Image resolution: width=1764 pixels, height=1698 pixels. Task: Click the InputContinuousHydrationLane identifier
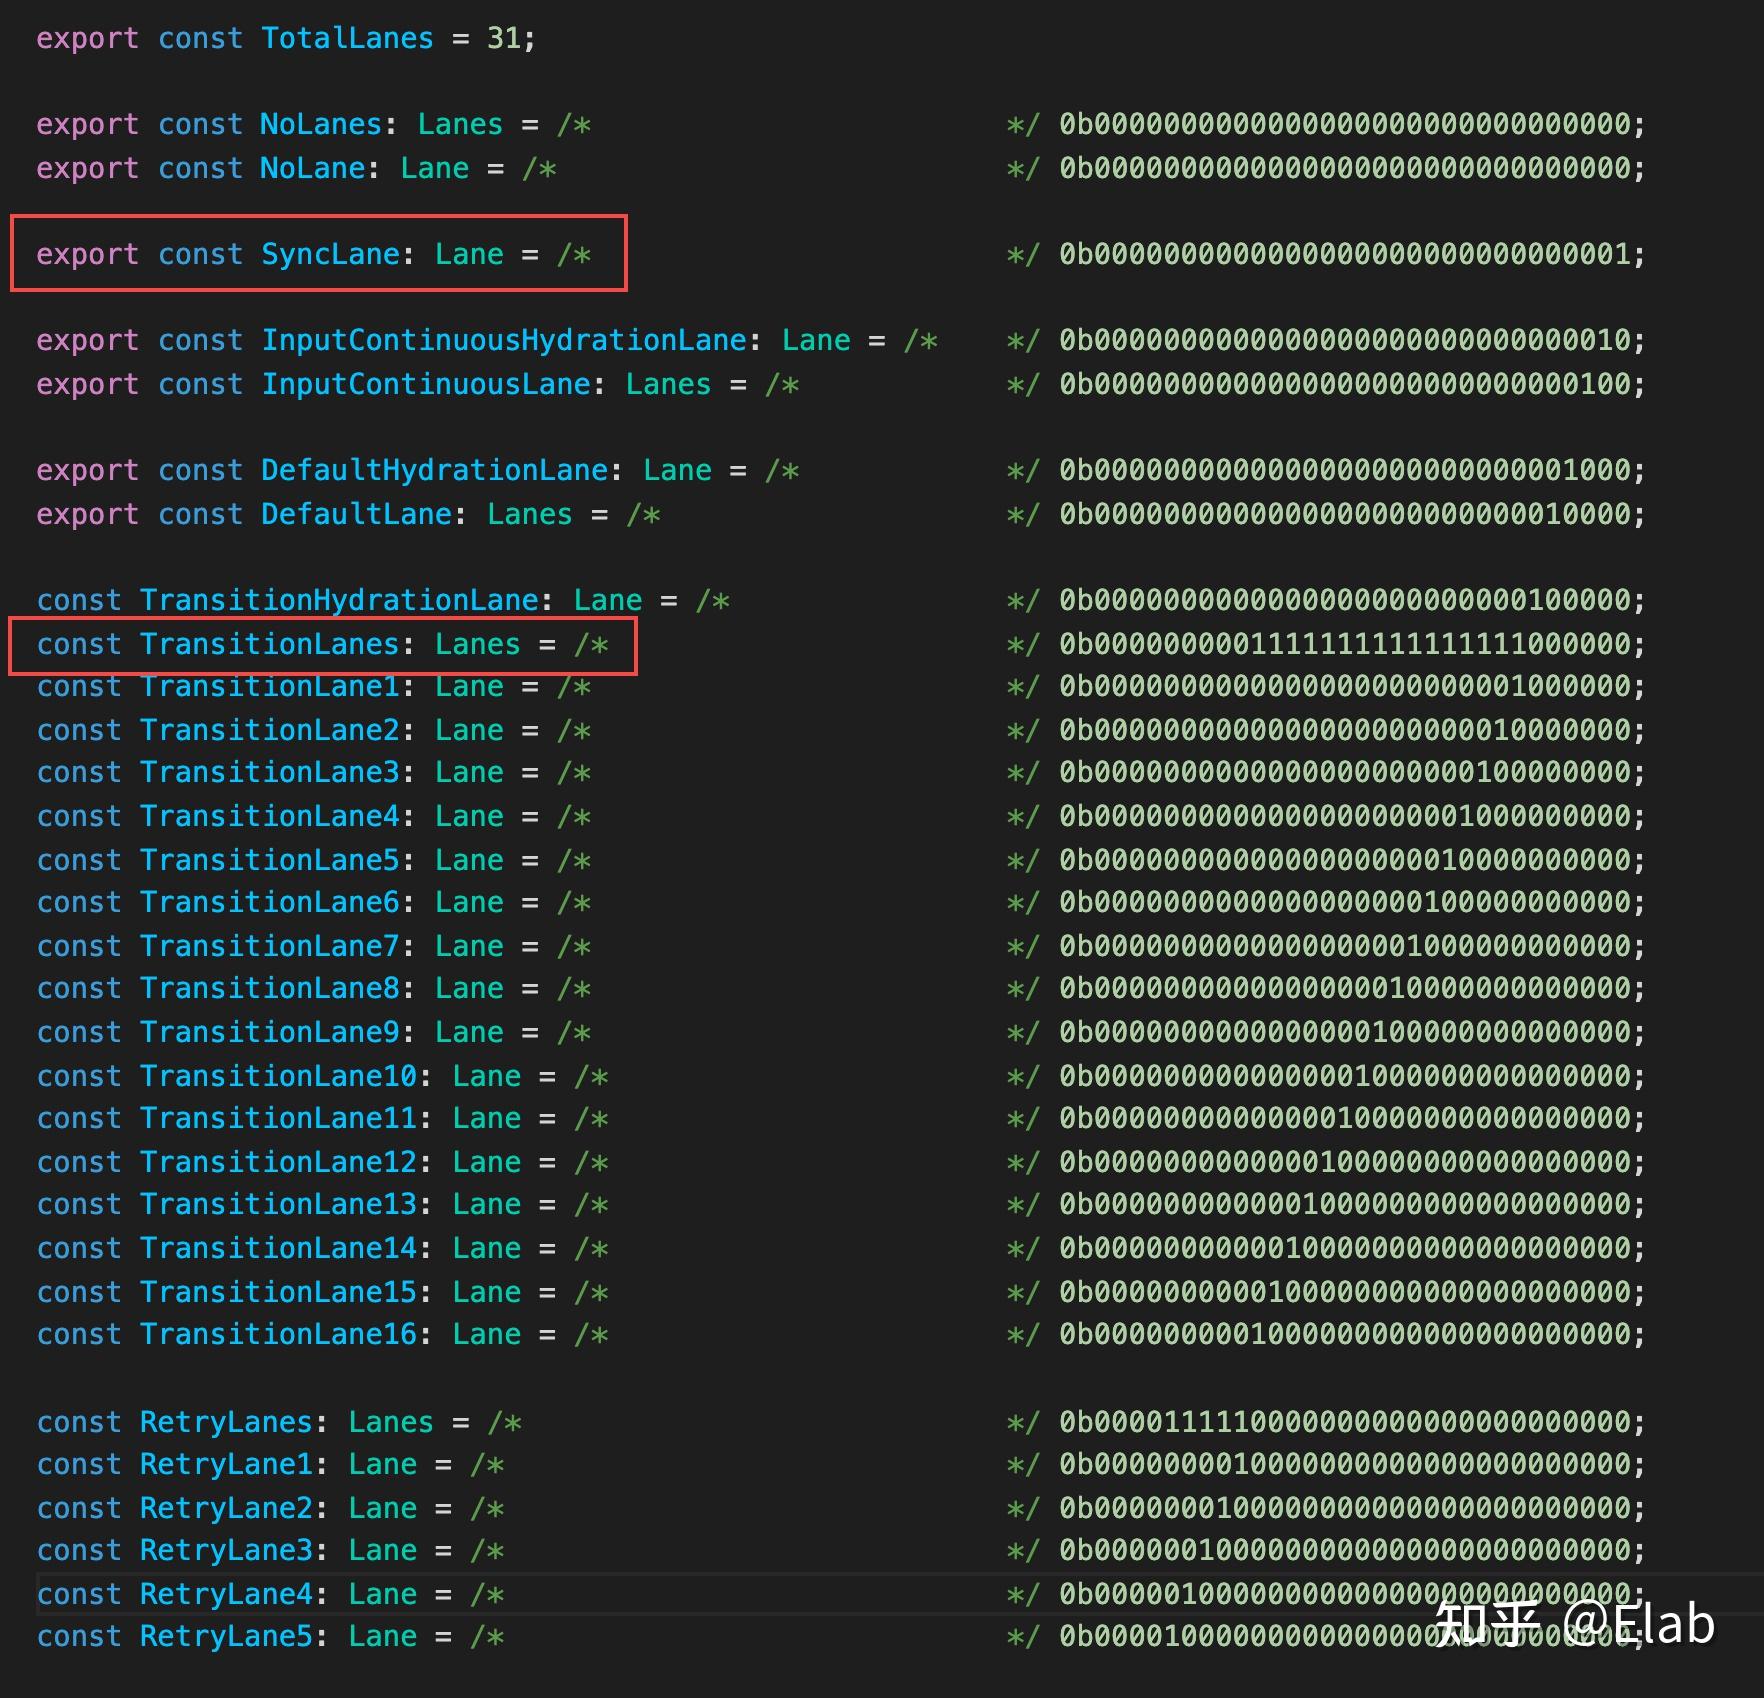coord(504,341)
